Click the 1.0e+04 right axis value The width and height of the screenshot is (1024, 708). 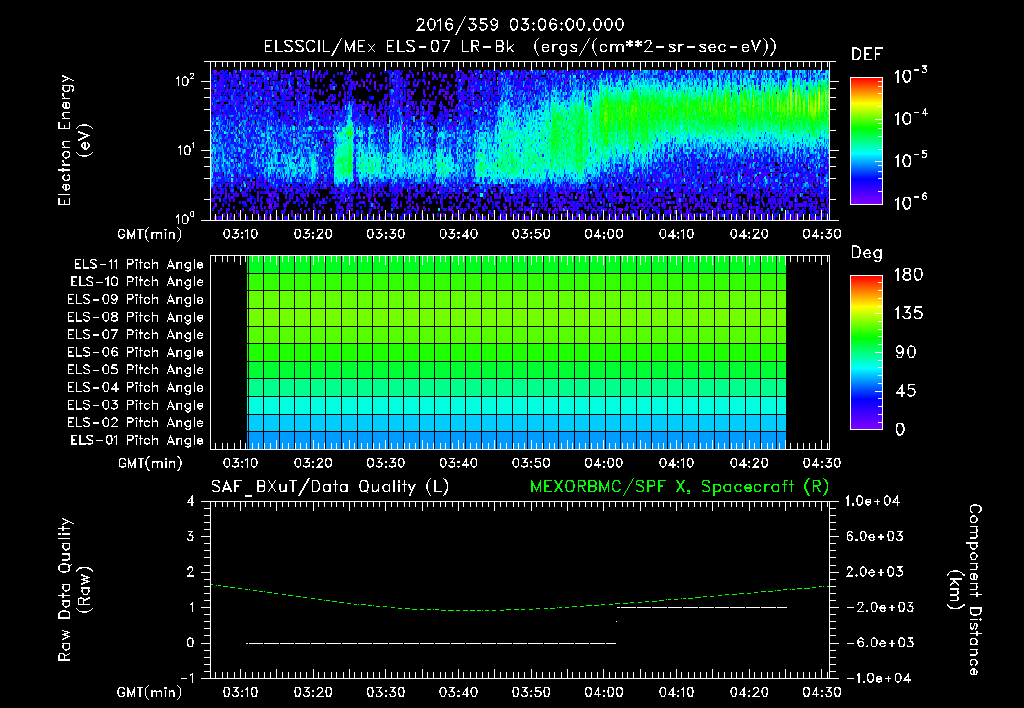872,502
